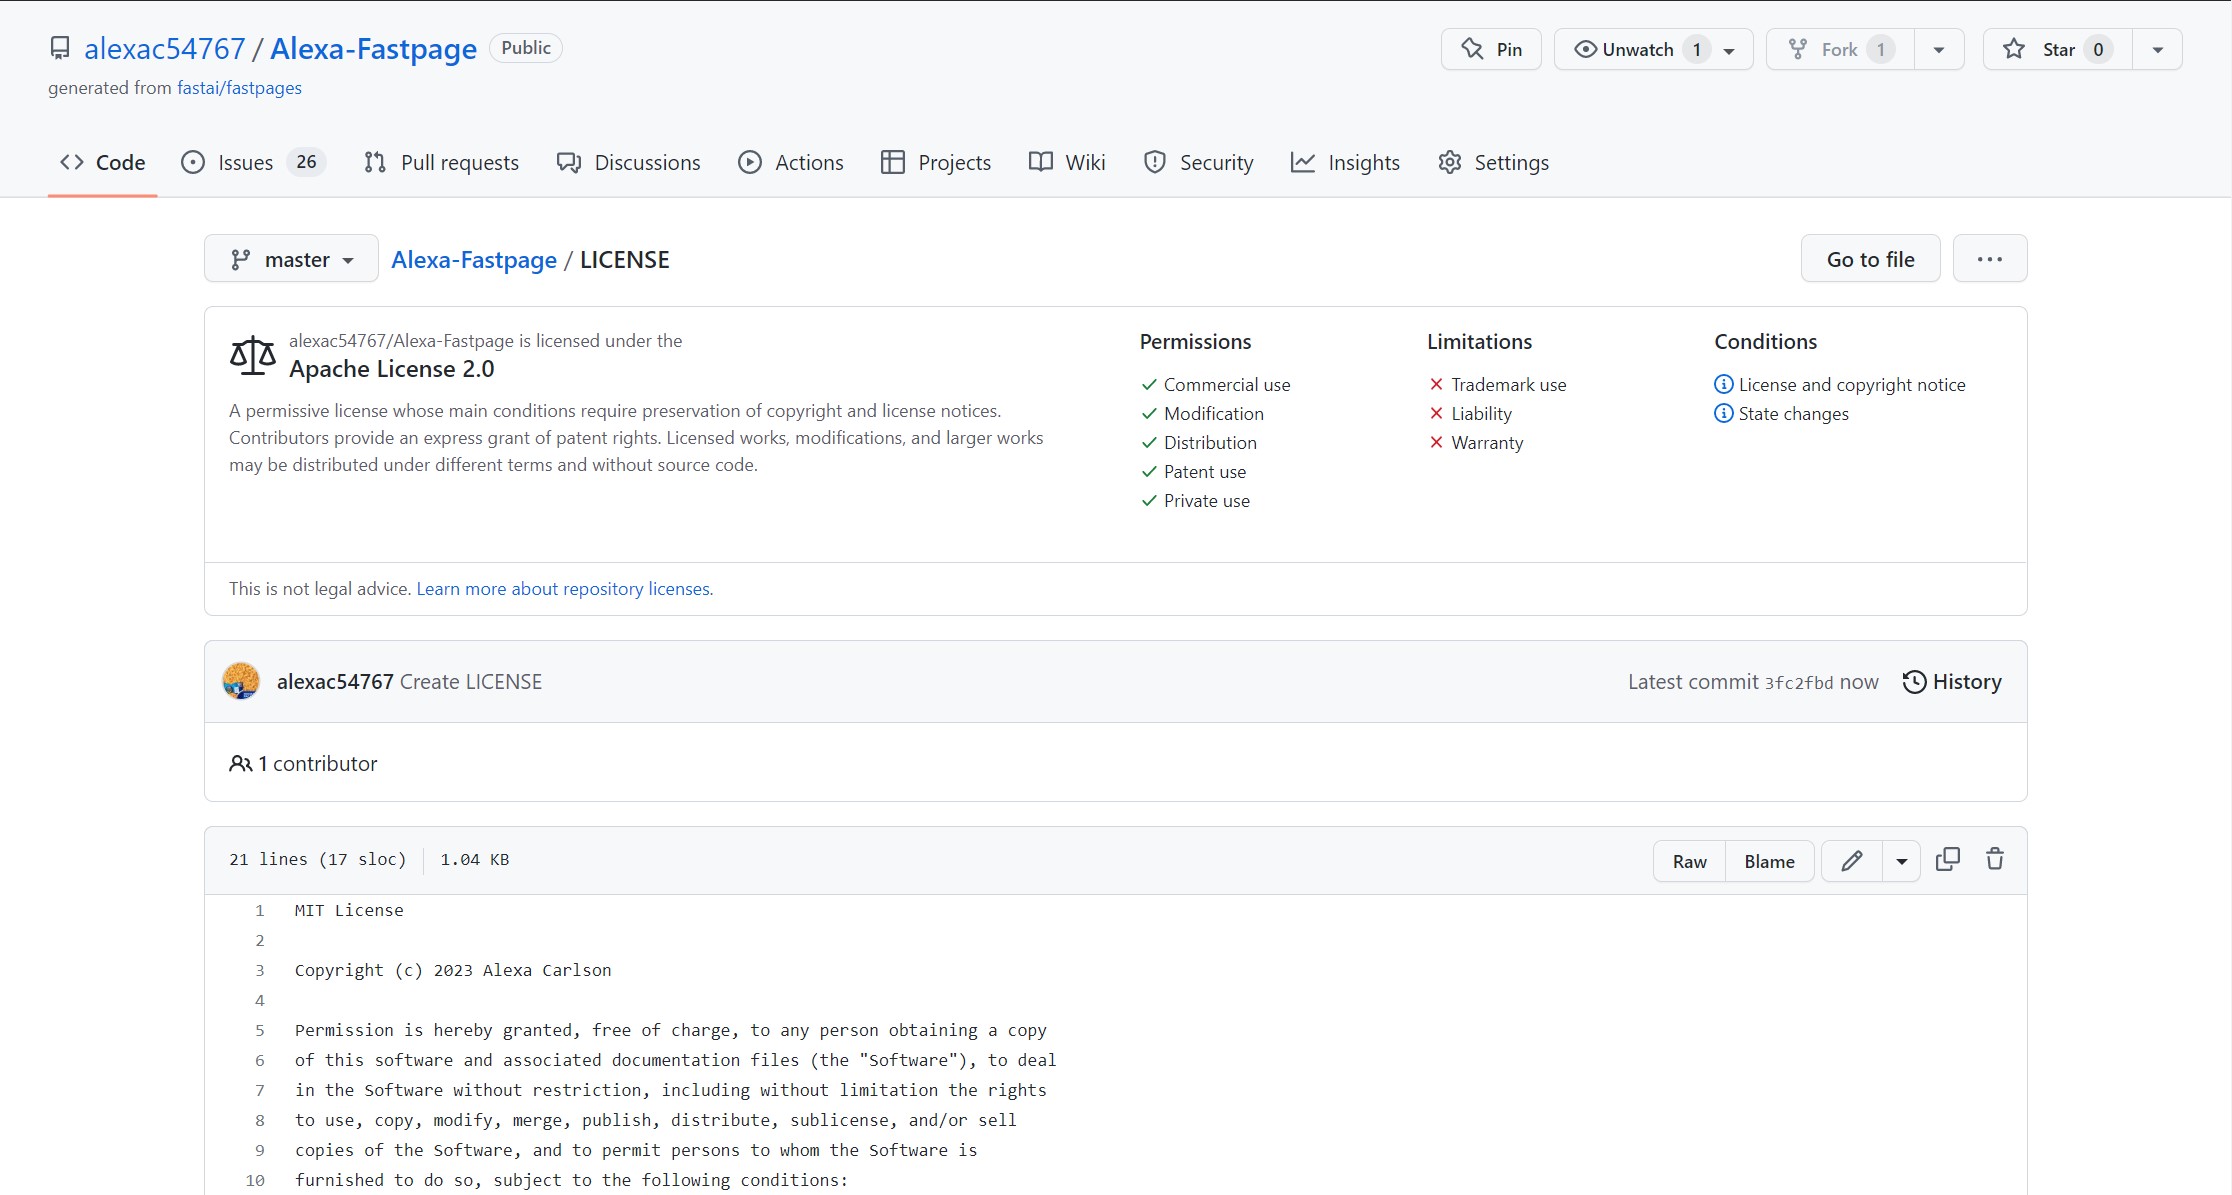The height and width of the screenshot is (1195, 2232).
Task: Click the Apache License 2.0 heading
Action: point(392,369)
